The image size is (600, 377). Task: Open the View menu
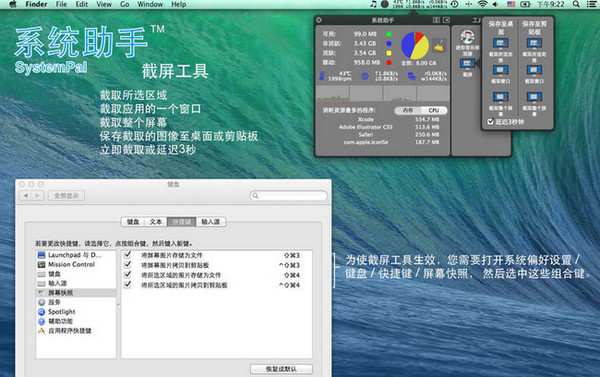click(104, 4)
